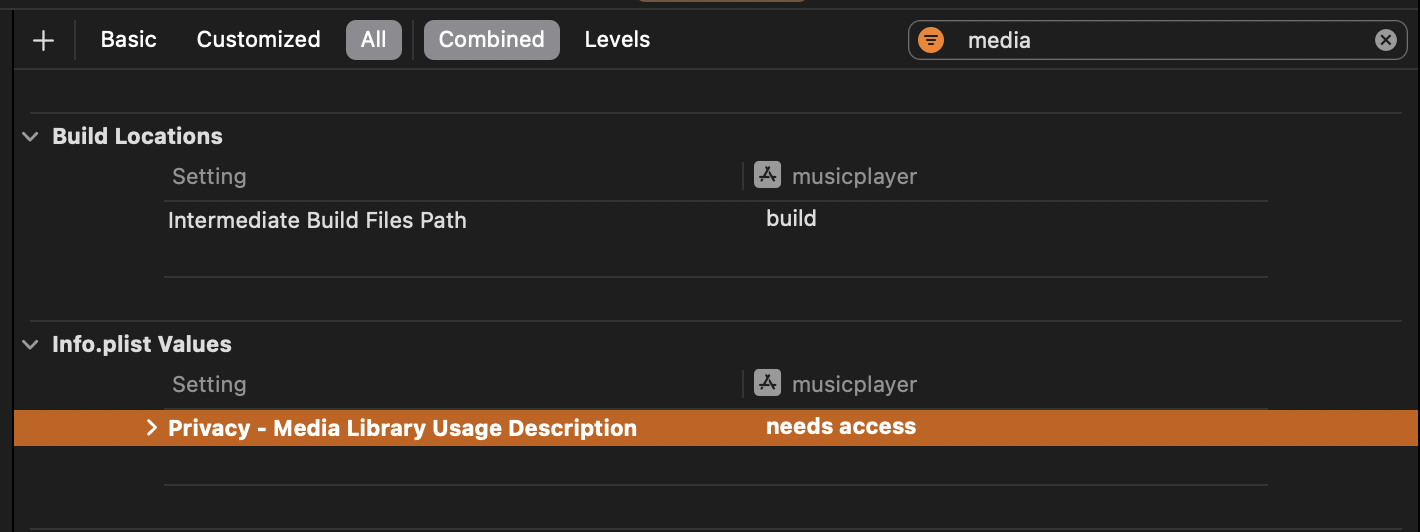This screenshot has width=1420, height=532.
Task: Click the needs access value
Action: point(840,427)
